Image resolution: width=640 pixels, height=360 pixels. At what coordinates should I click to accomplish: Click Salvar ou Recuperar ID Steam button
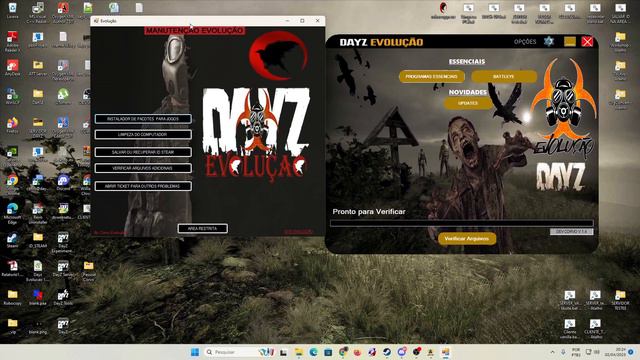point(143,152)
